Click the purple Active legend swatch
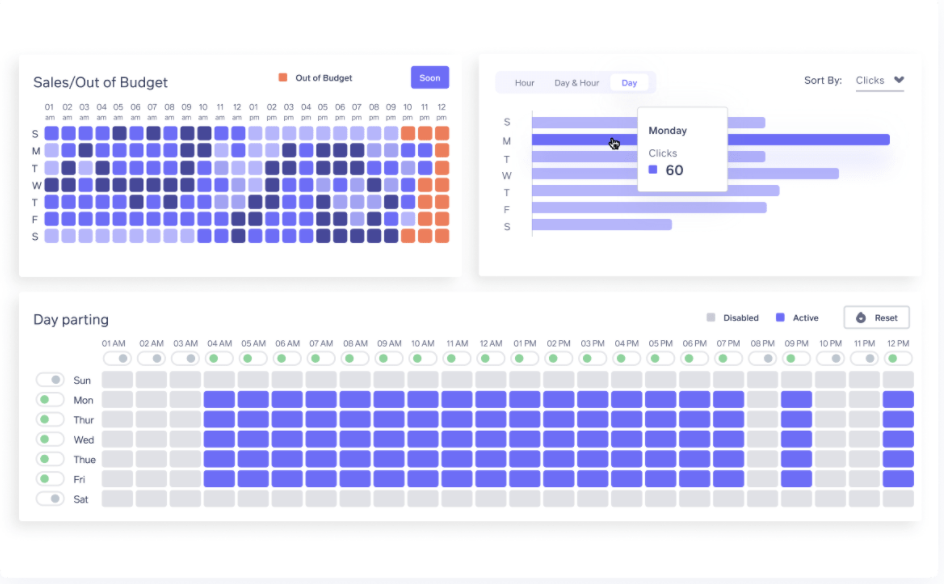 coord(780,318)
